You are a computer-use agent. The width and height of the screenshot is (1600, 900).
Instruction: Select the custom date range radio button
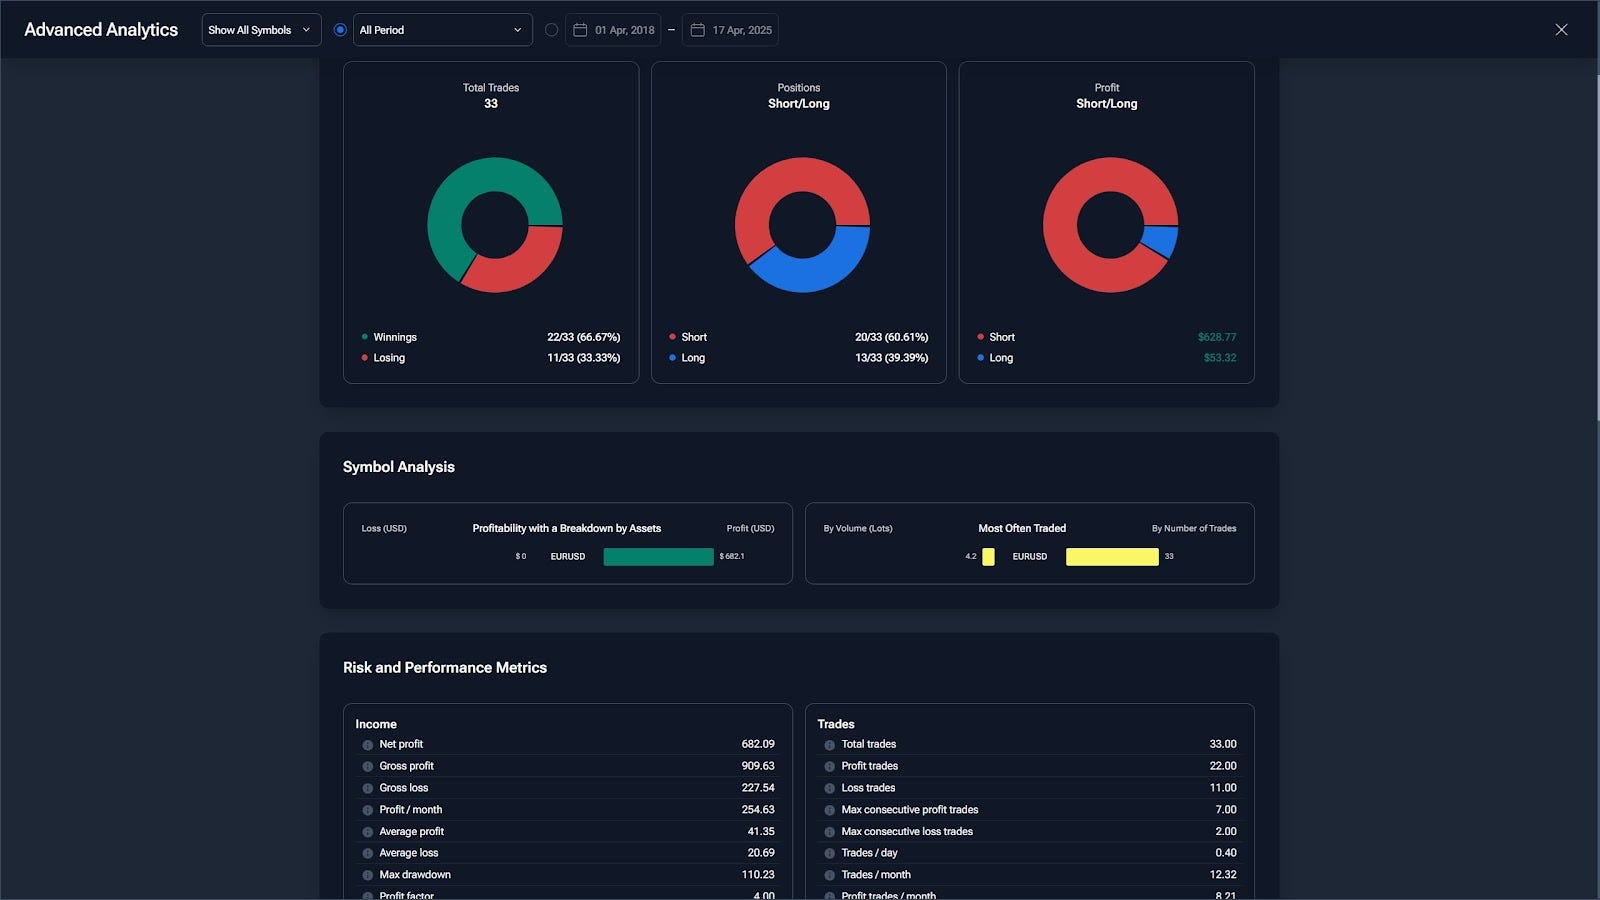pos(551,30)
